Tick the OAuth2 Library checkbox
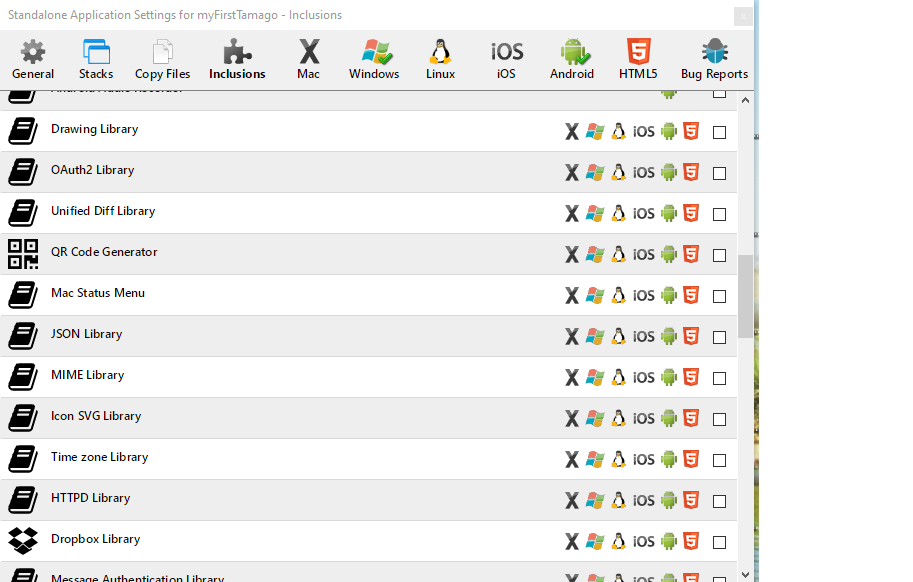The image size is (913, 582). pyautogui.click(x=720, y=173)
